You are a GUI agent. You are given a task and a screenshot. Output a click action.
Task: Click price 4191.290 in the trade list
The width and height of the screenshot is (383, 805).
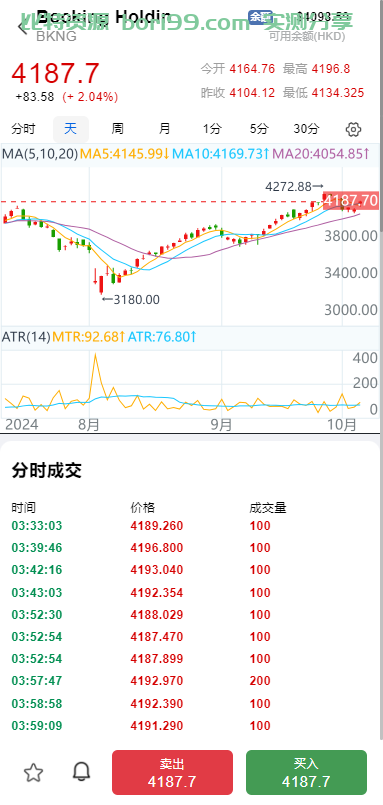(157, 725)
